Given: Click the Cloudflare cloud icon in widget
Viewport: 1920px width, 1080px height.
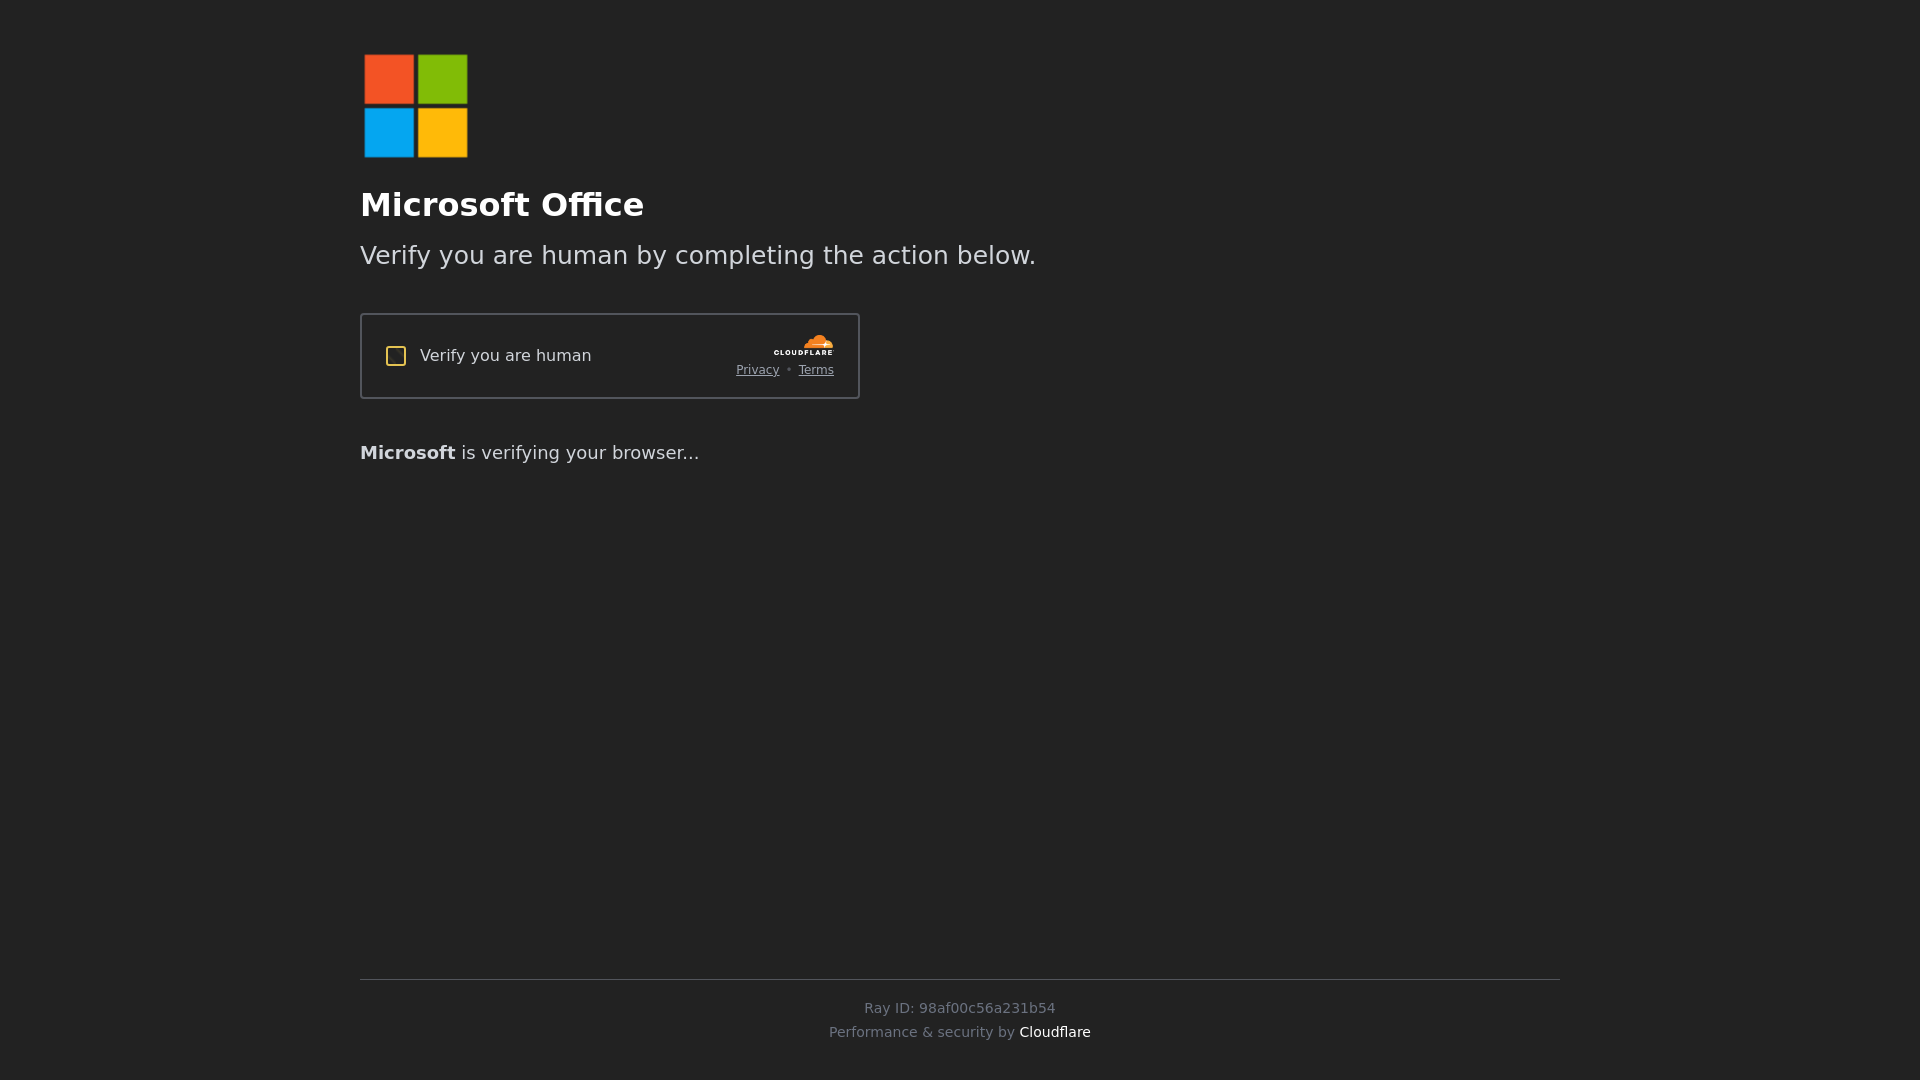Looking at the screenshot, I should coord(818,342).
